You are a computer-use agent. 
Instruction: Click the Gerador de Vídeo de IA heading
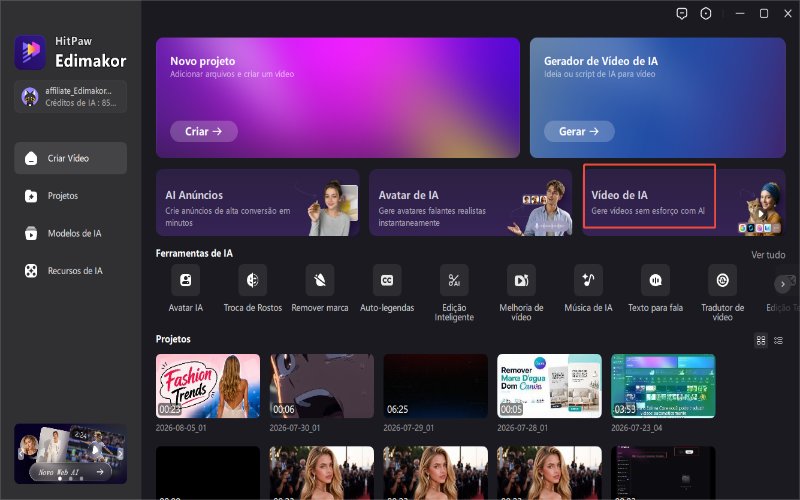click(x=601, y=61)
